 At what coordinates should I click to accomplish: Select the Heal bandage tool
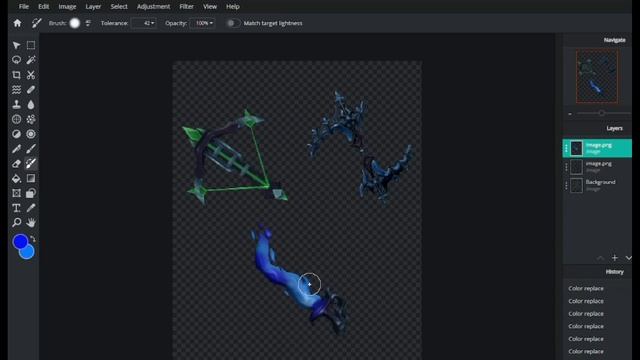pos(31,89)
